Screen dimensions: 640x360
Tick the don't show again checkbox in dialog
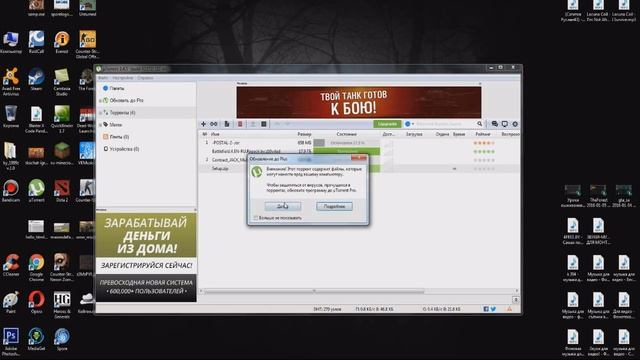click(x=256, y=218)
